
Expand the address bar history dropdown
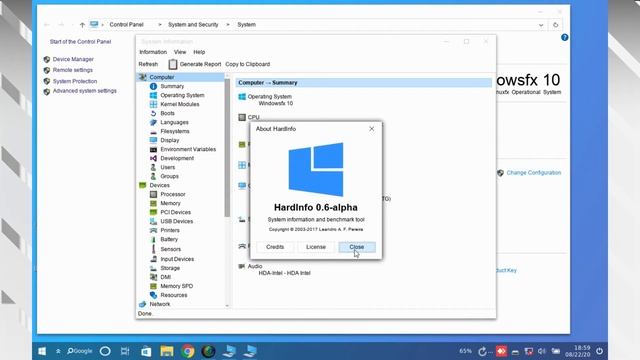pyautogui.click(x=541, y=25)
